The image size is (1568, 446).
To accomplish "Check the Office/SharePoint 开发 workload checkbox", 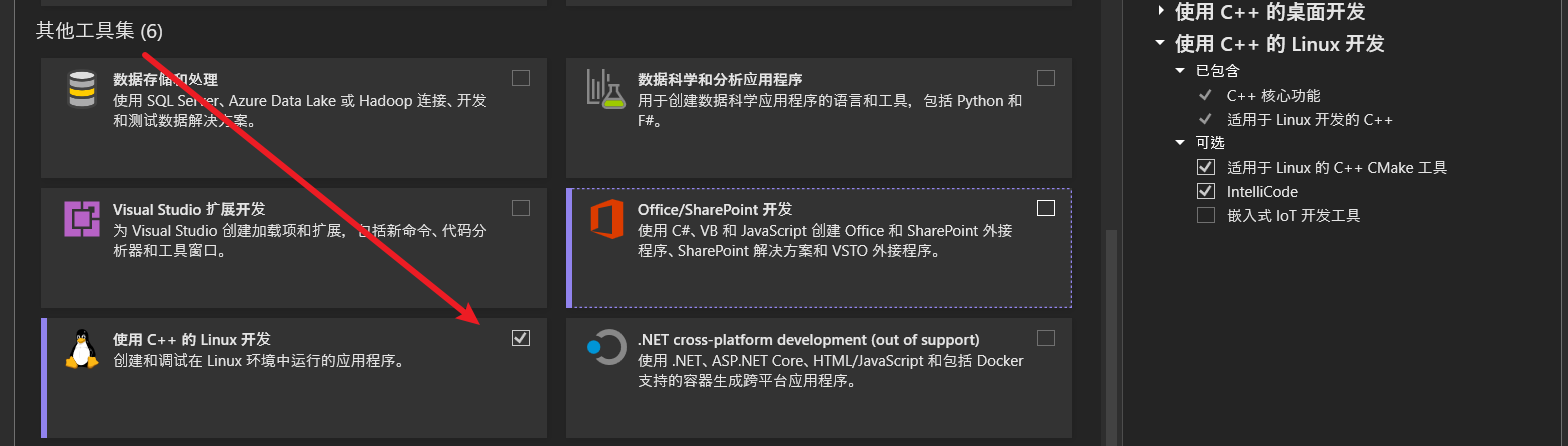I will coord(1045,208).
